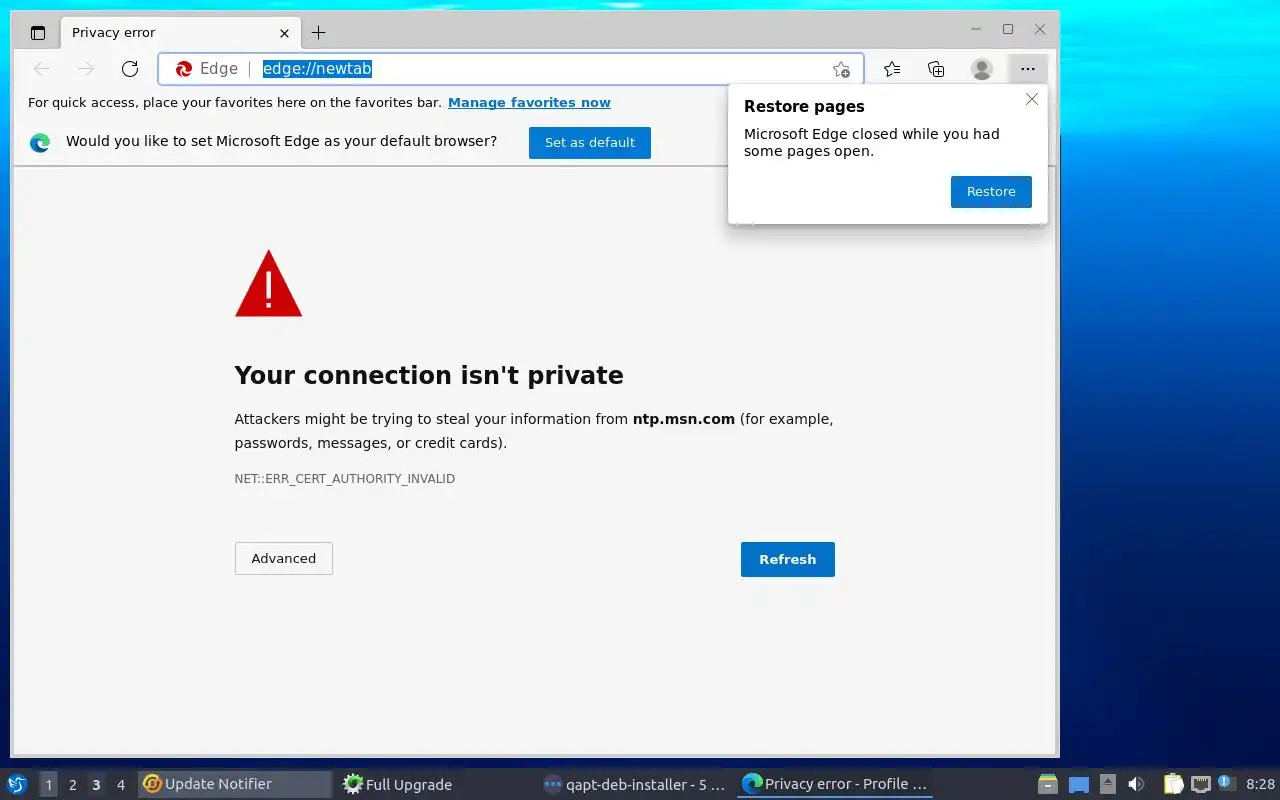The image size is (1280, 800).
Task: Click the Manage favorites now link
Action: [x=529, y=102]
